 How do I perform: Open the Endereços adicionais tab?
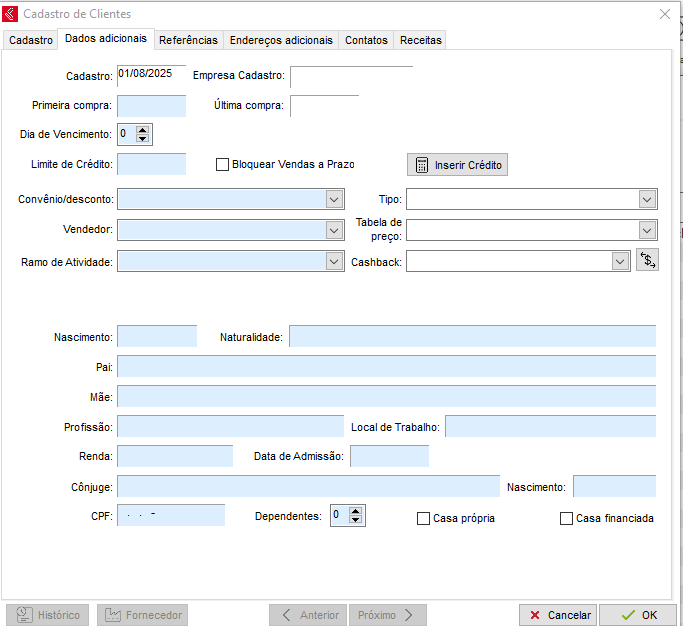[281, 40]
